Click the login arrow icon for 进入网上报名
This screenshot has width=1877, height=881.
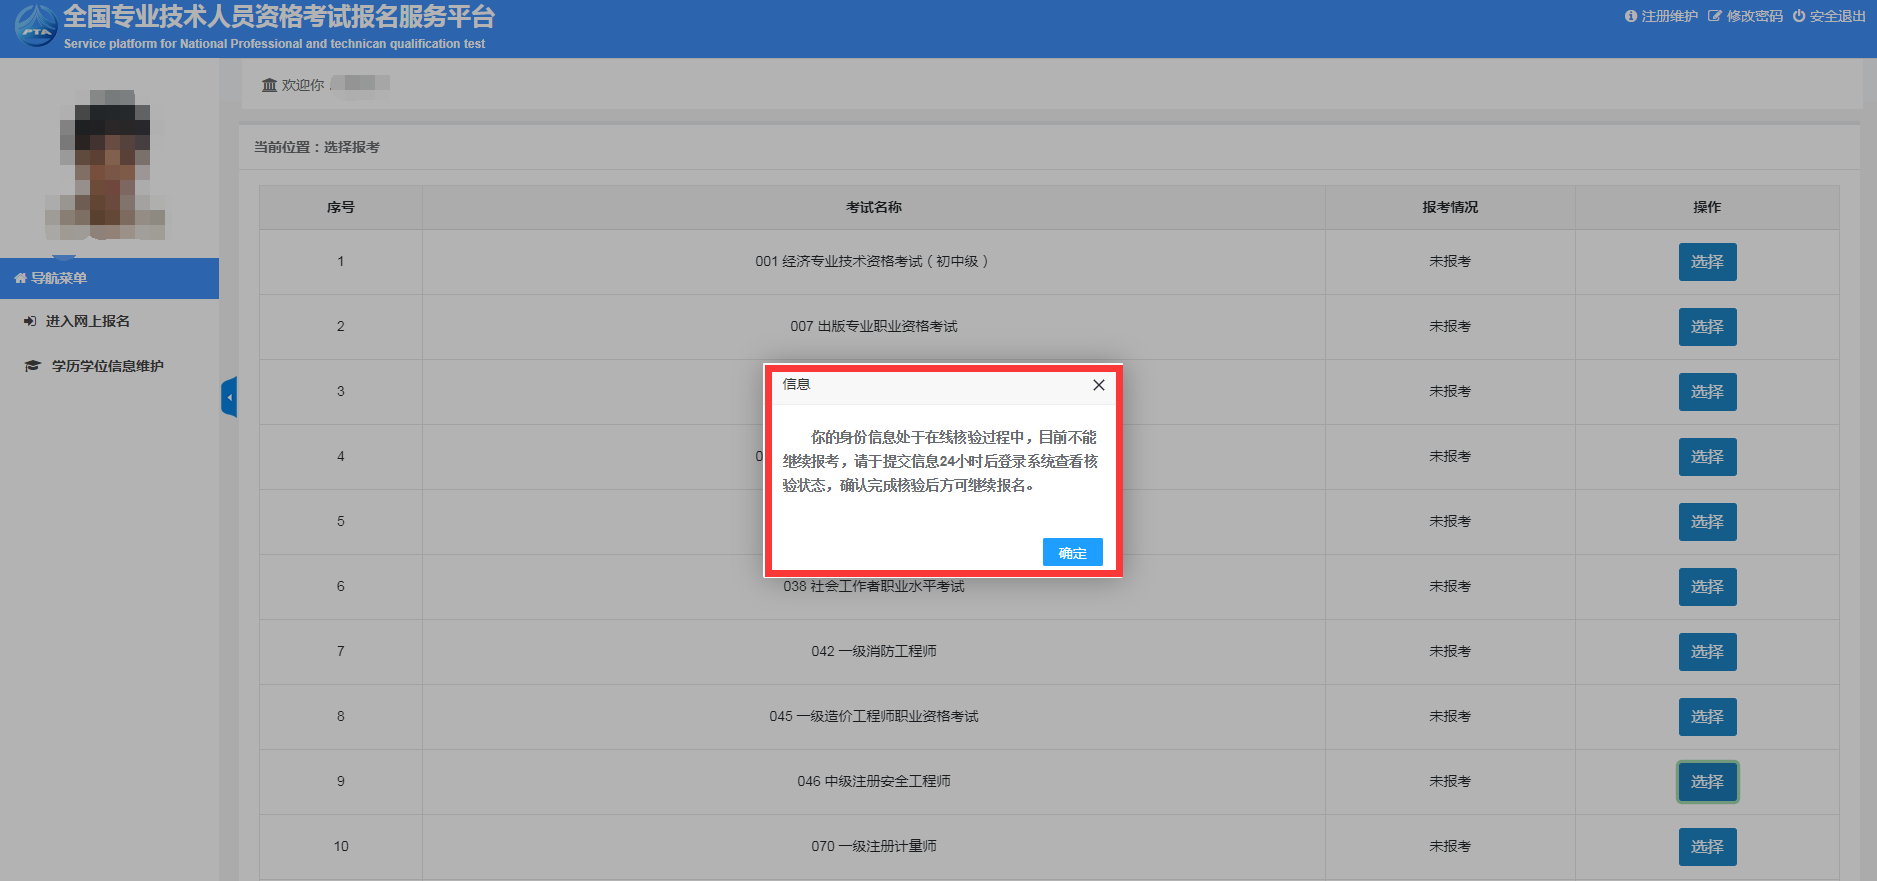pyautogui.click(x=30, y=321)
